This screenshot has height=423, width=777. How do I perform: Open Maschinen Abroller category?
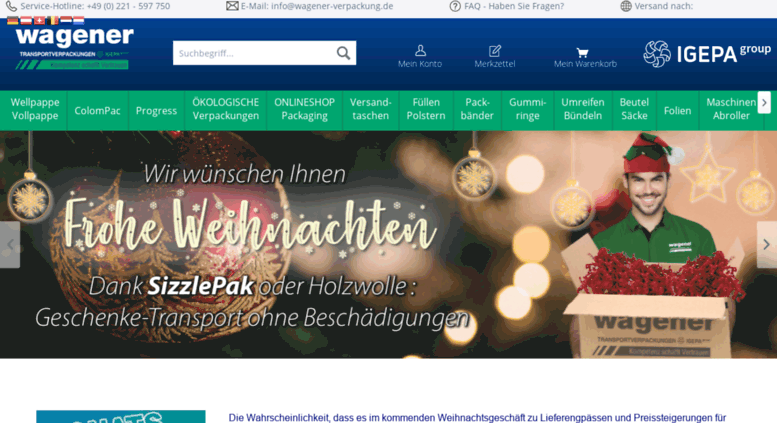coord(731,109)
